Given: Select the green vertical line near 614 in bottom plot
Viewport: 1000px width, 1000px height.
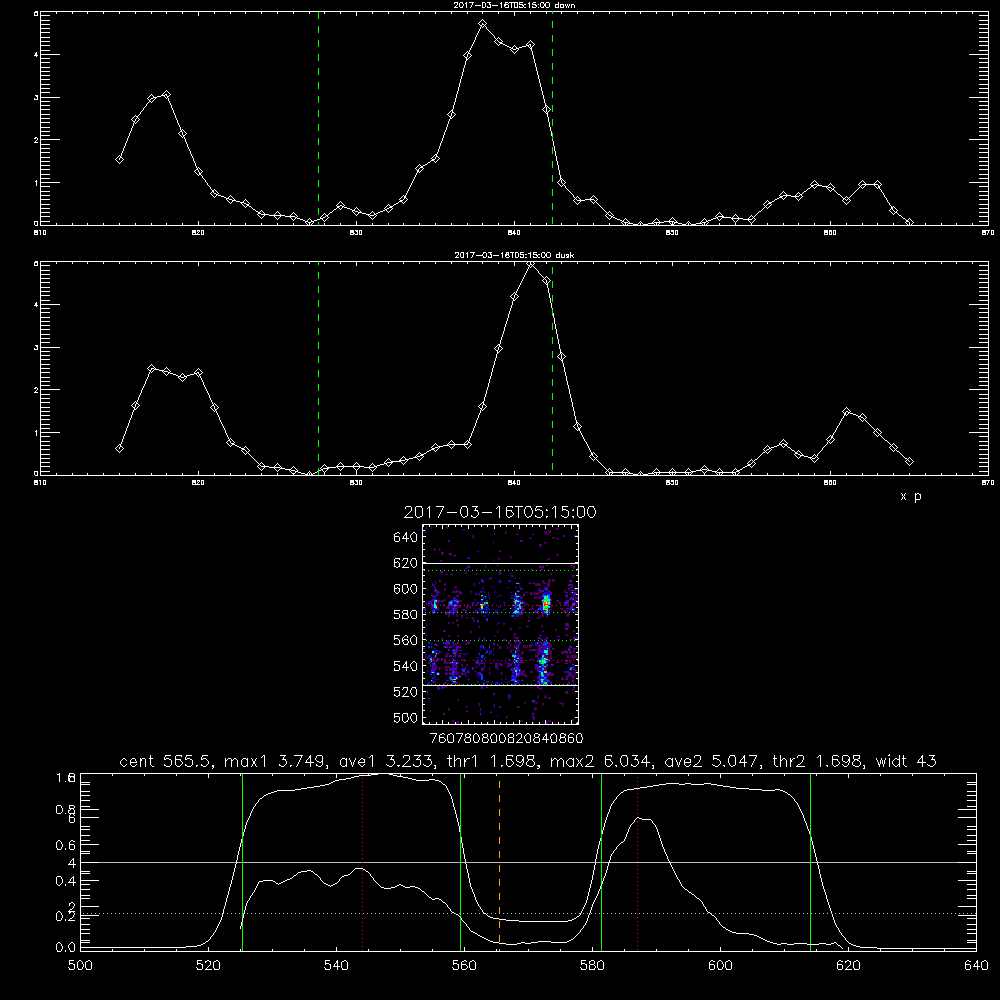Looking at the screenshot, I should pos(811,861).
